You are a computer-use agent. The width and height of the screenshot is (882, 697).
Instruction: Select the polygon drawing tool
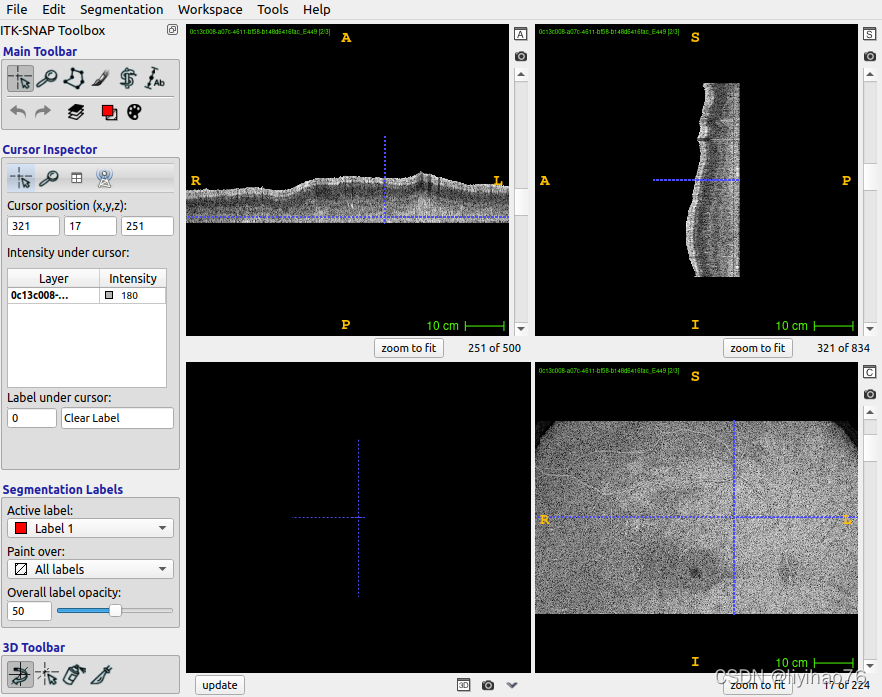click(74, 78)
